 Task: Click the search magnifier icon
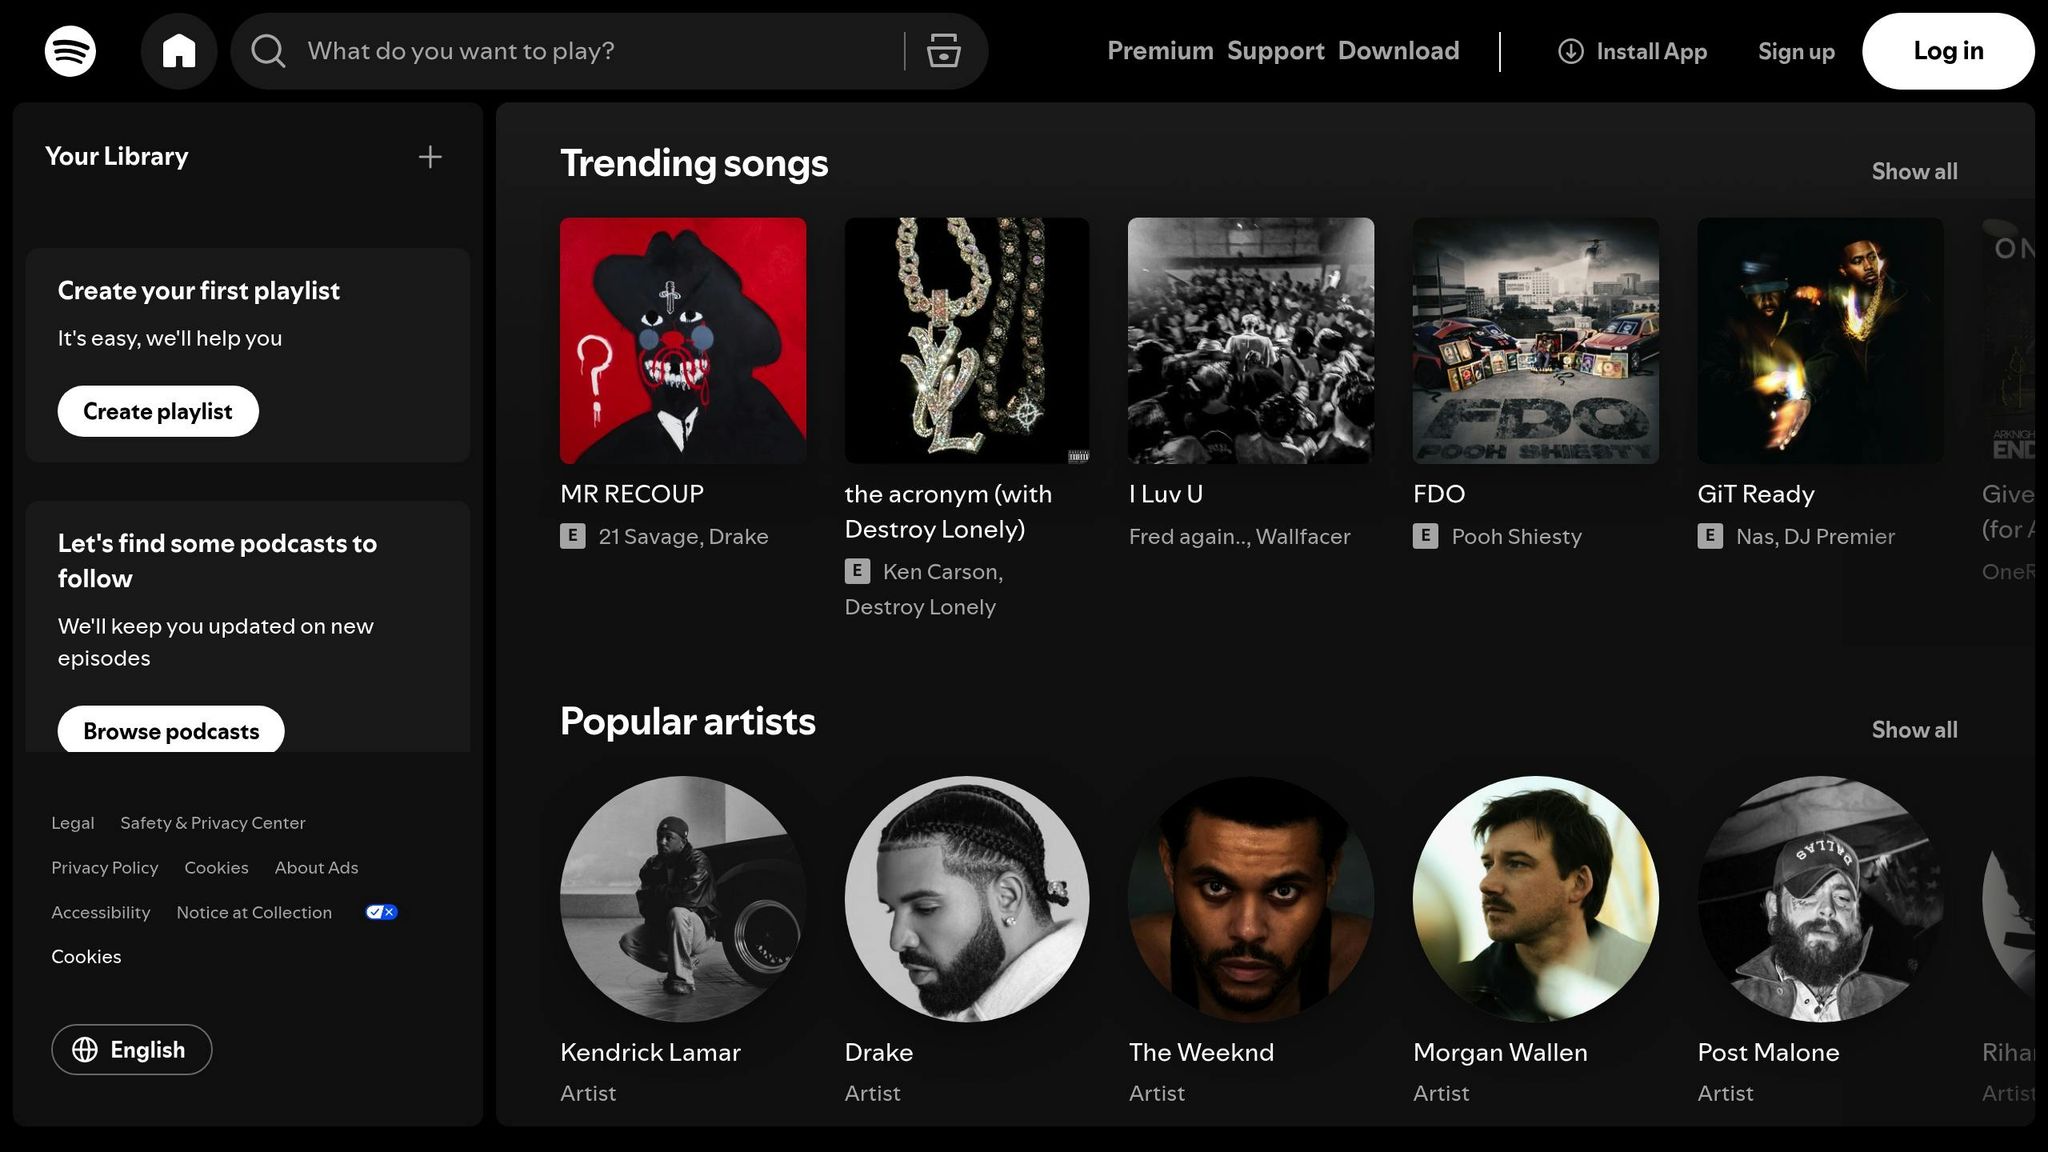[x=267, y=51]
